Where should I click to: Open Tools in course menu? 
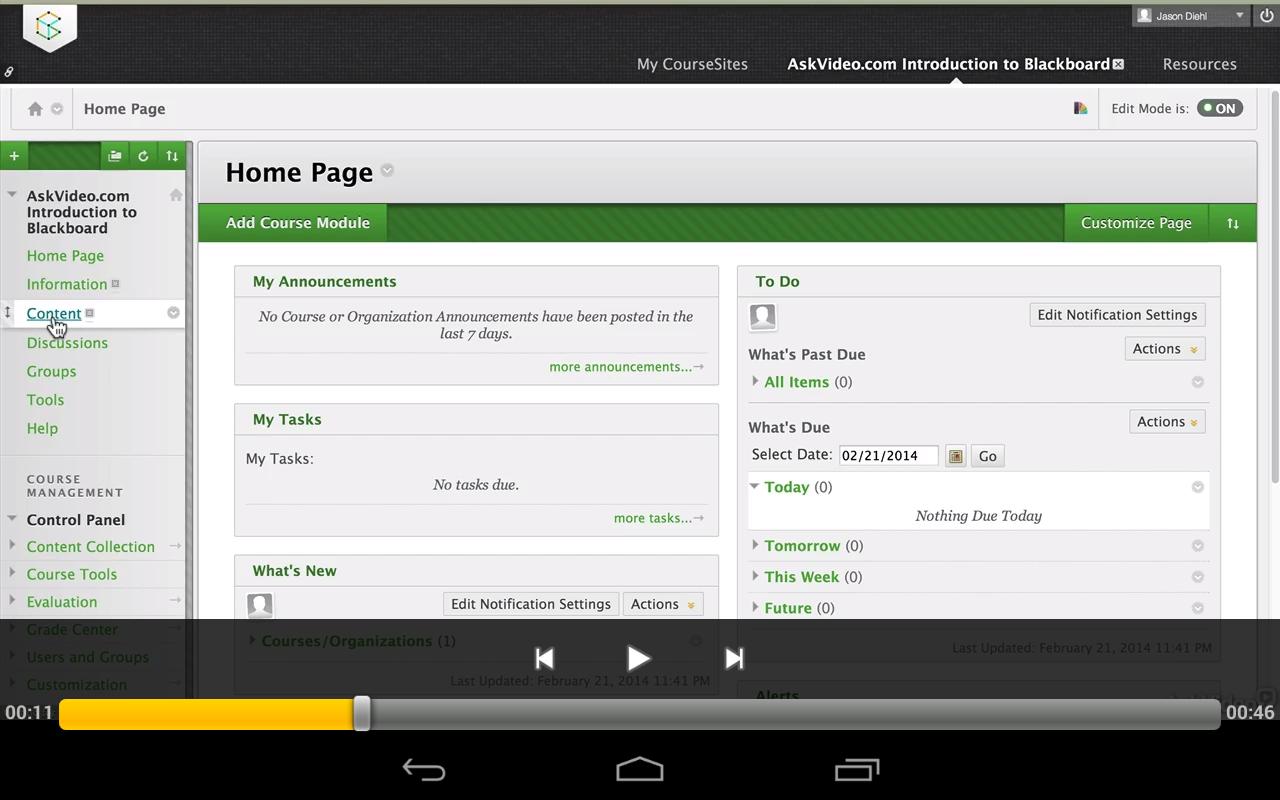point(45,399)
